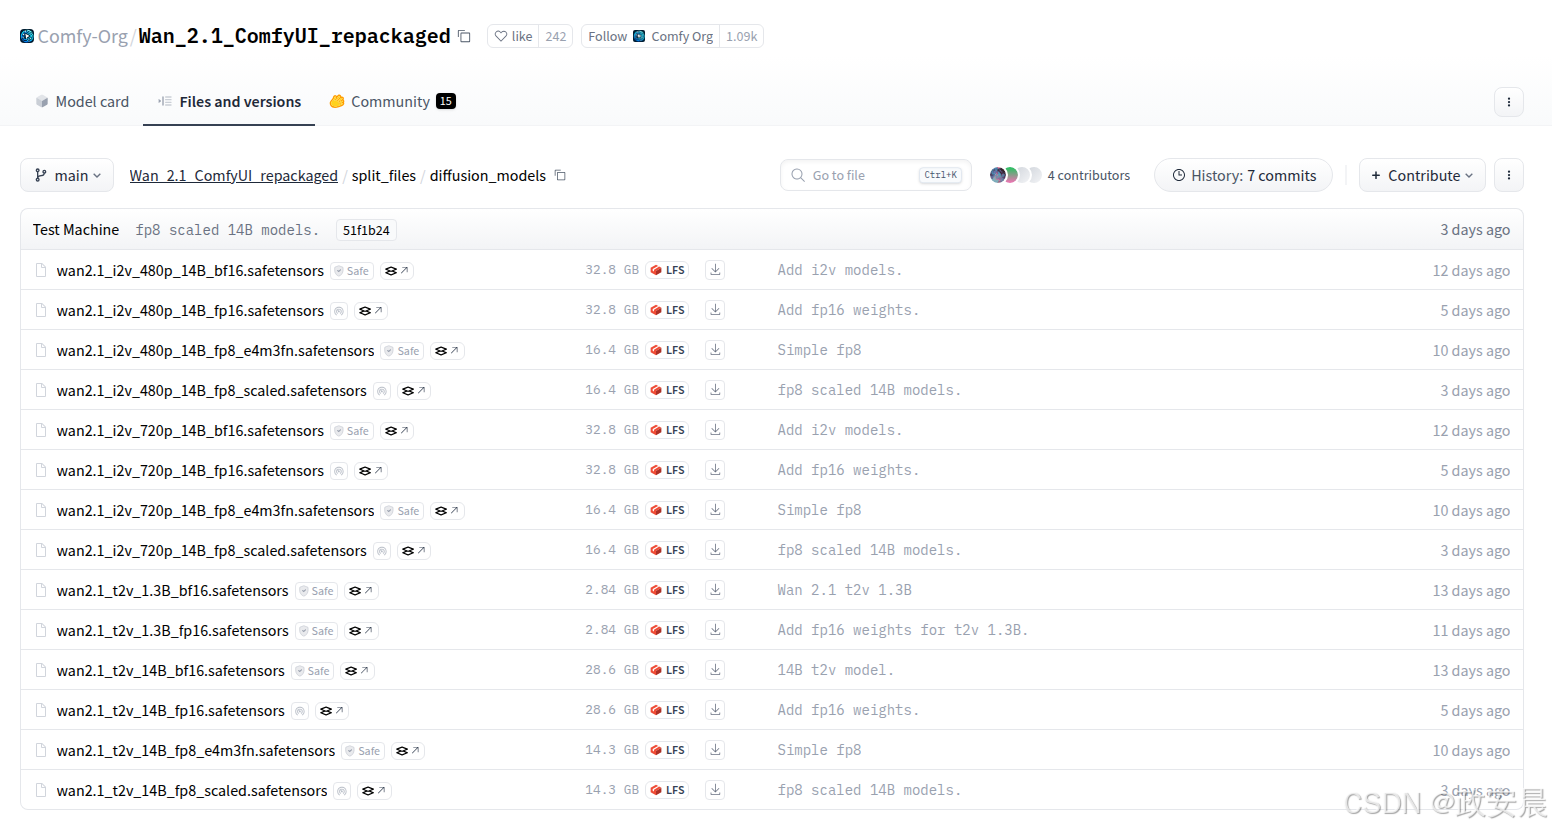Image resolution: width=1552 pixels, height=831 pixels.
Task: Copy the repository name with the copy icon
Action: pos(464,36)
